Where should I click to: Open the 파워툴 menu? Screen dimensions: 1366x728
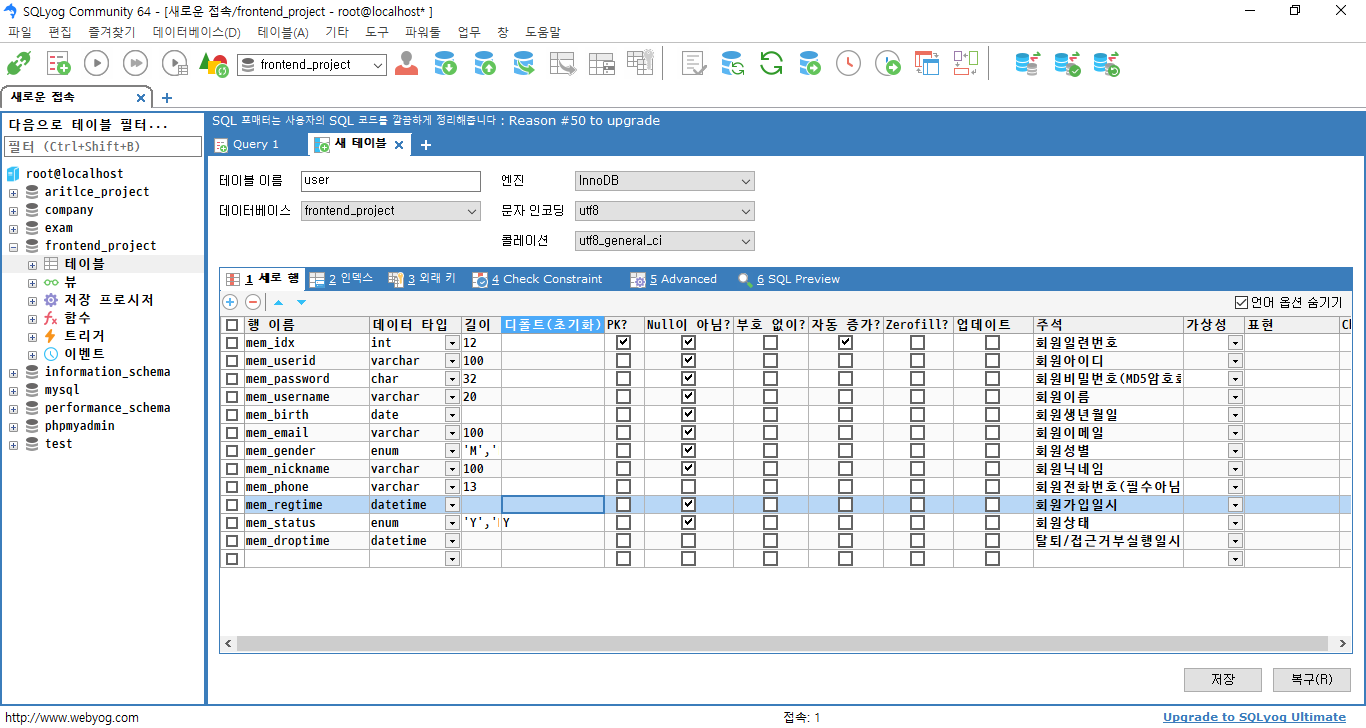tap(422, 32)
